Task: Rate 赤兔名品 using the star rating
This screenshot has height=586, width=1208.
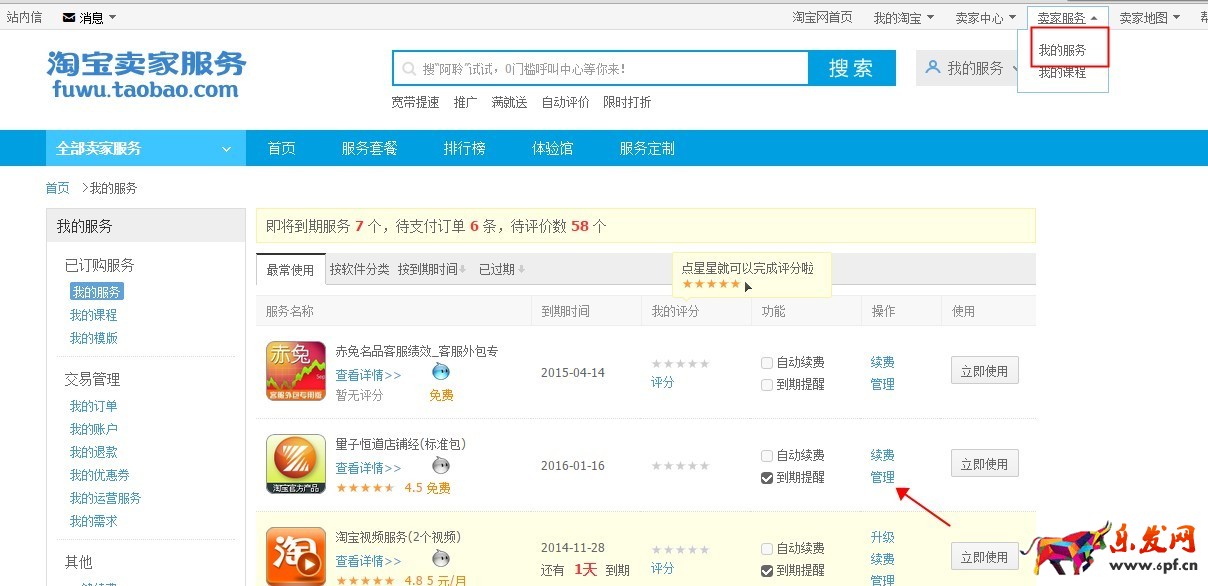Action: 680,364
